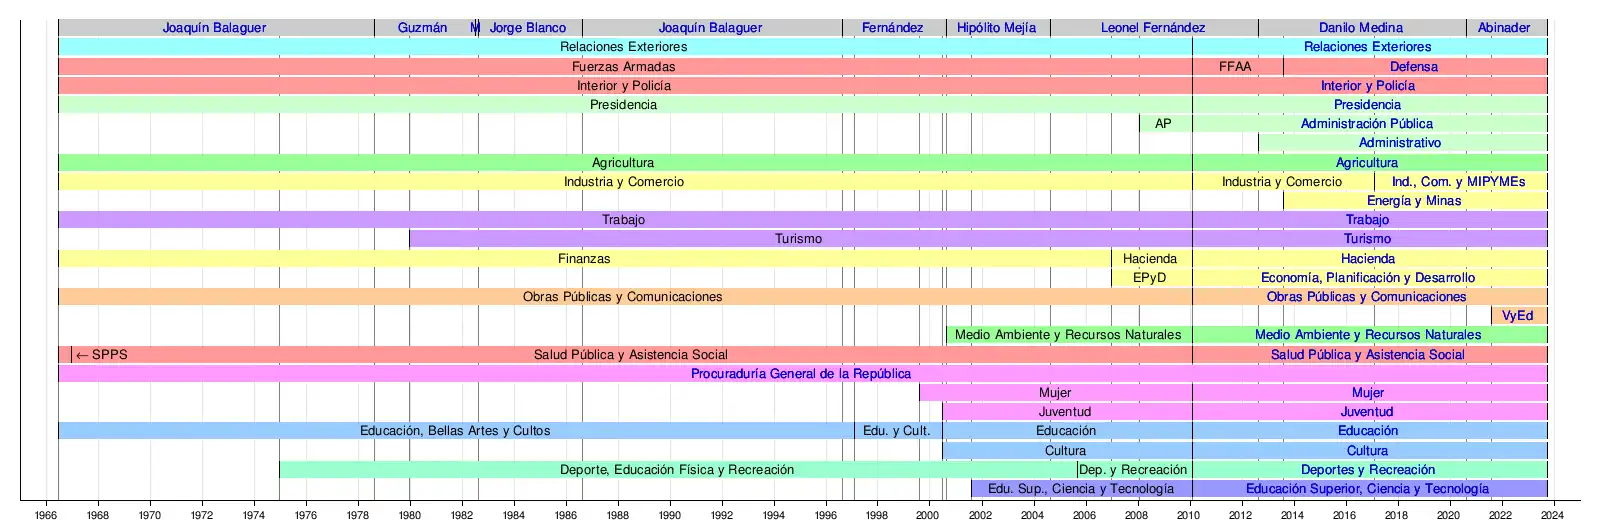Image resolution: width=1600 pixels, height=520 pixels.
Task: Open Educación Superior, Ciencia y Tecnología link
Action: (x=1367, y=489)
